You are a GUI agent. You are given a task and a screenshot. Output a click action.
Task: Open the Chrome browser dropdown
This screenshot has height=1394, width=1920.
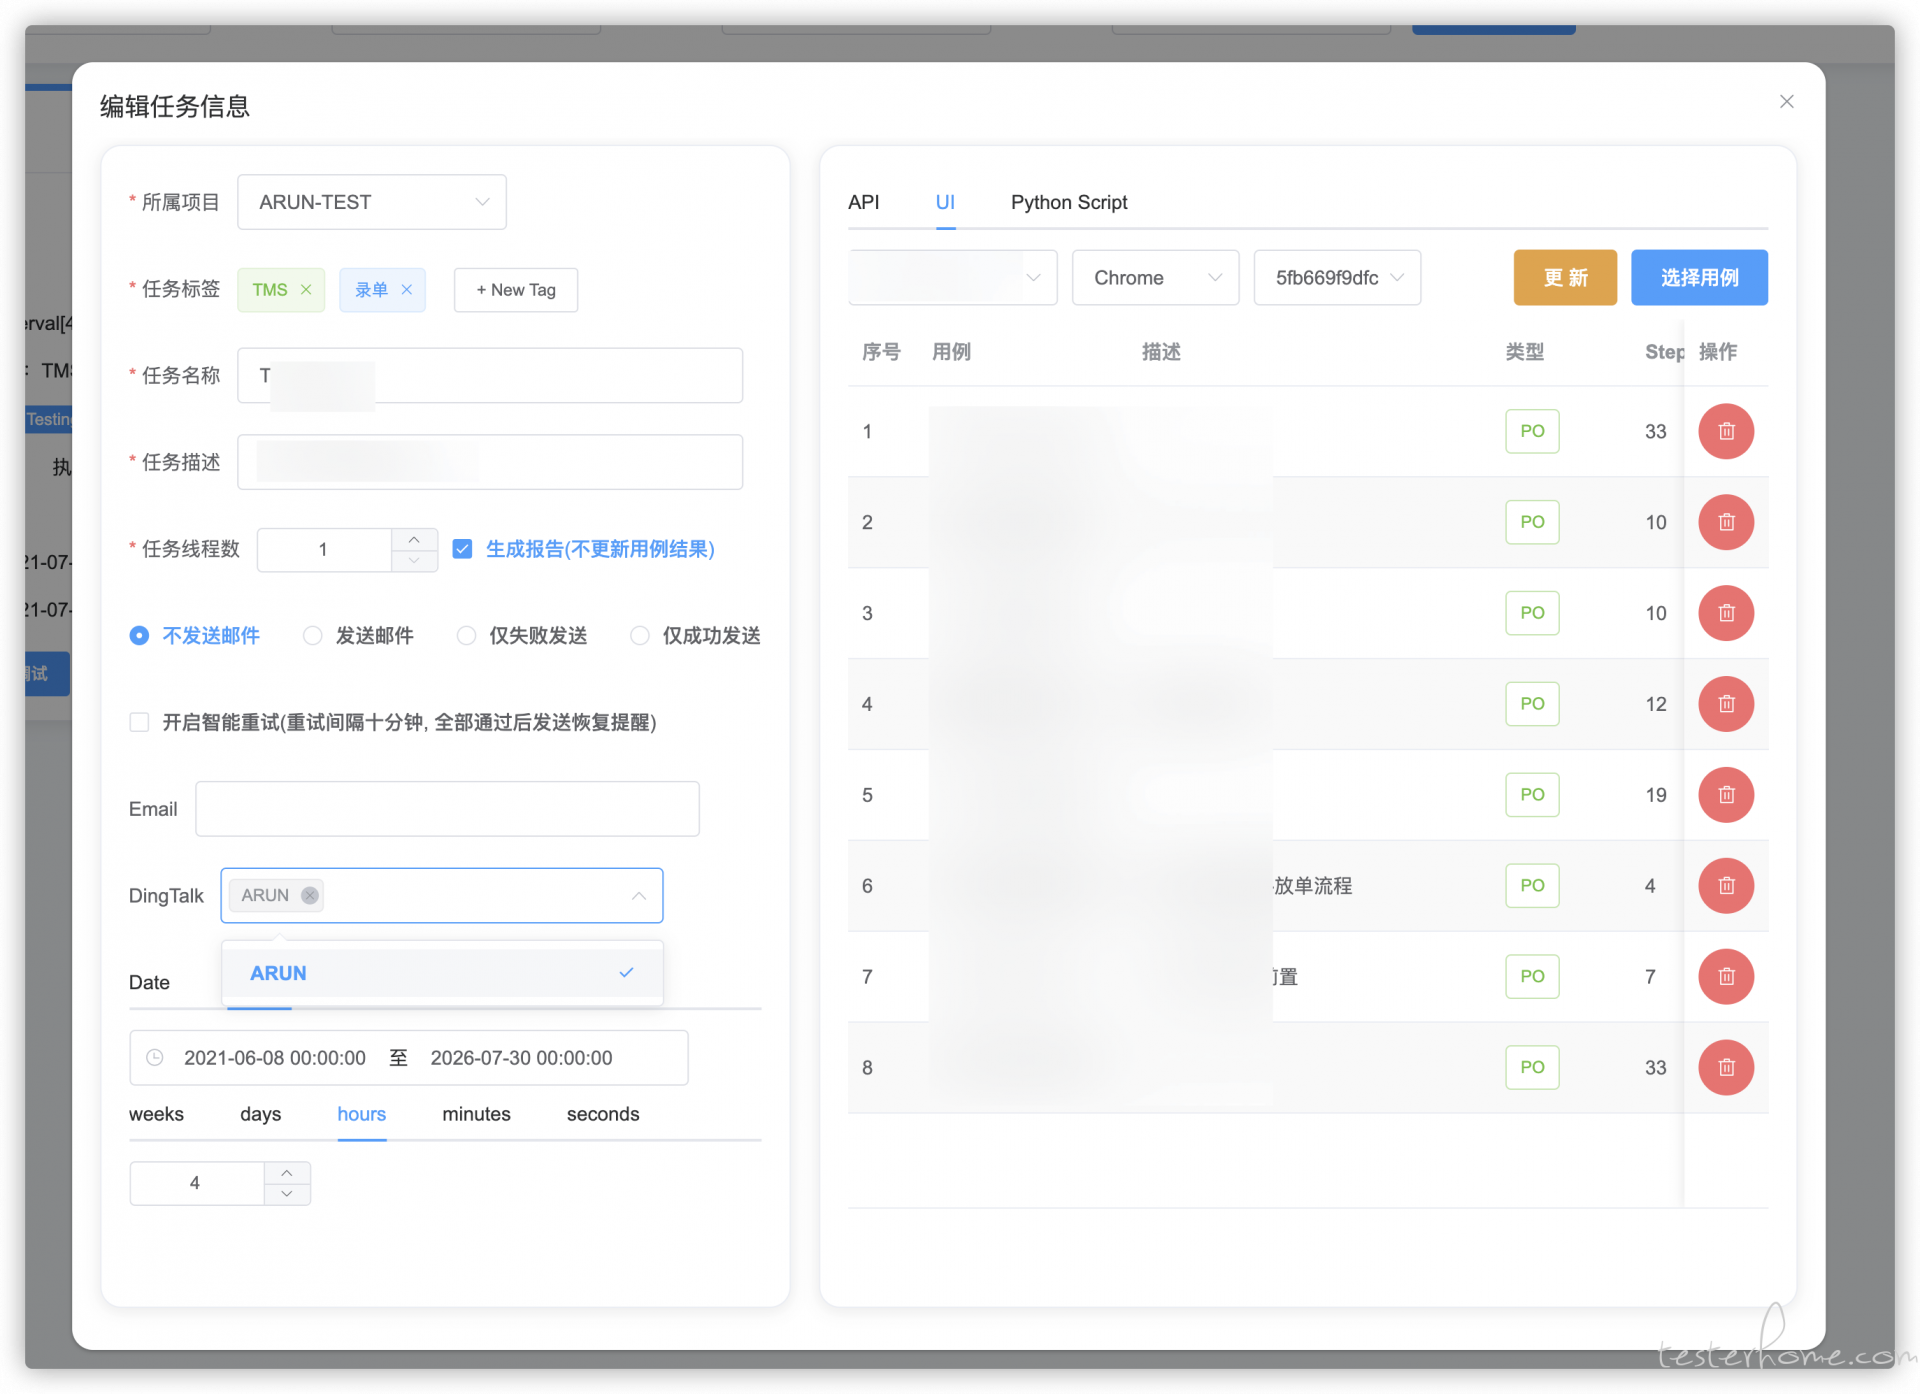[x=1155, y=278]
